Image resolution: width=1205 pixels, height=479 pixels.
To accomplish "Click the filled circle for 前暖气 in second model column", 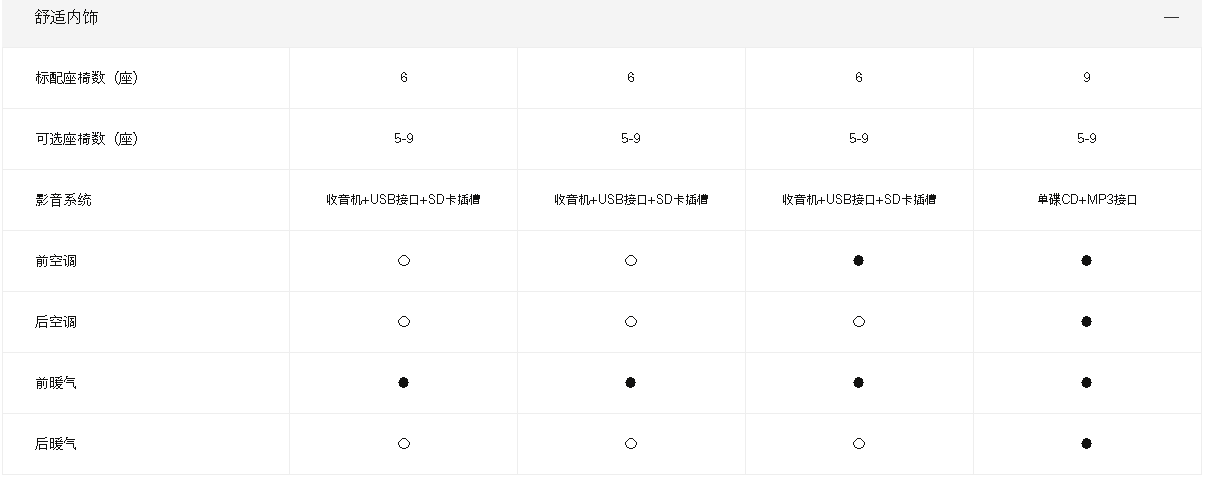I will click(631, 383).
